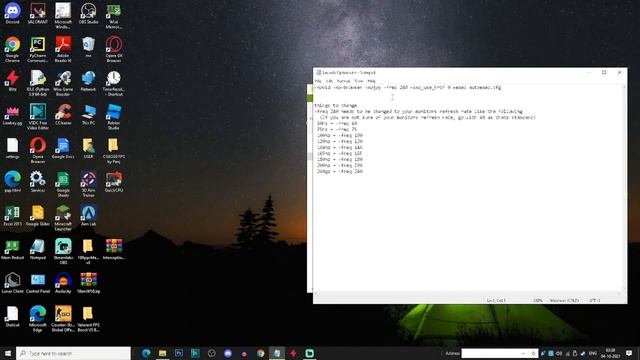The width and height of the screenshot is (640, 360).
Task: Open the QuickCPU desktop shortcut
Action: [113, 181]
